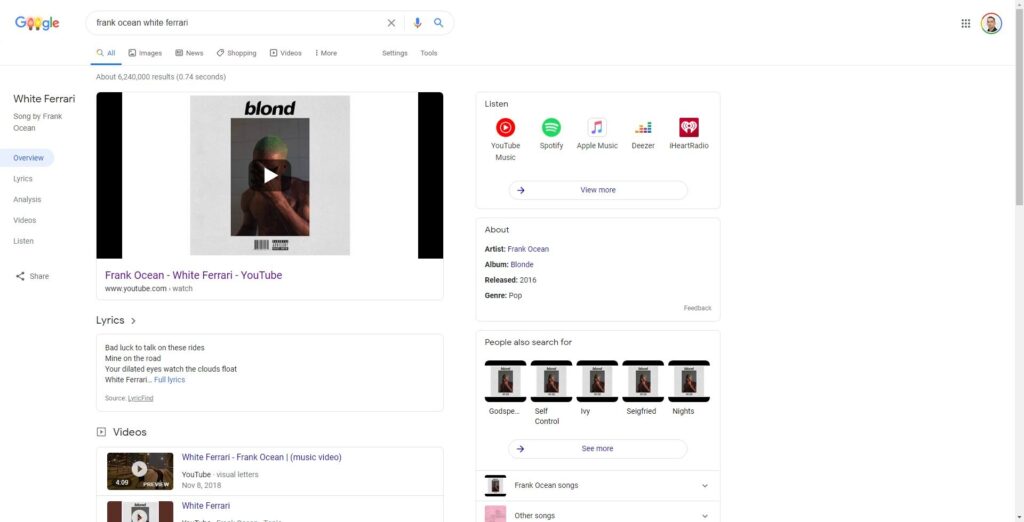Screen dimensions: 1024x522
Task: Click the magnifying glass search button
Action: [438, 23]
